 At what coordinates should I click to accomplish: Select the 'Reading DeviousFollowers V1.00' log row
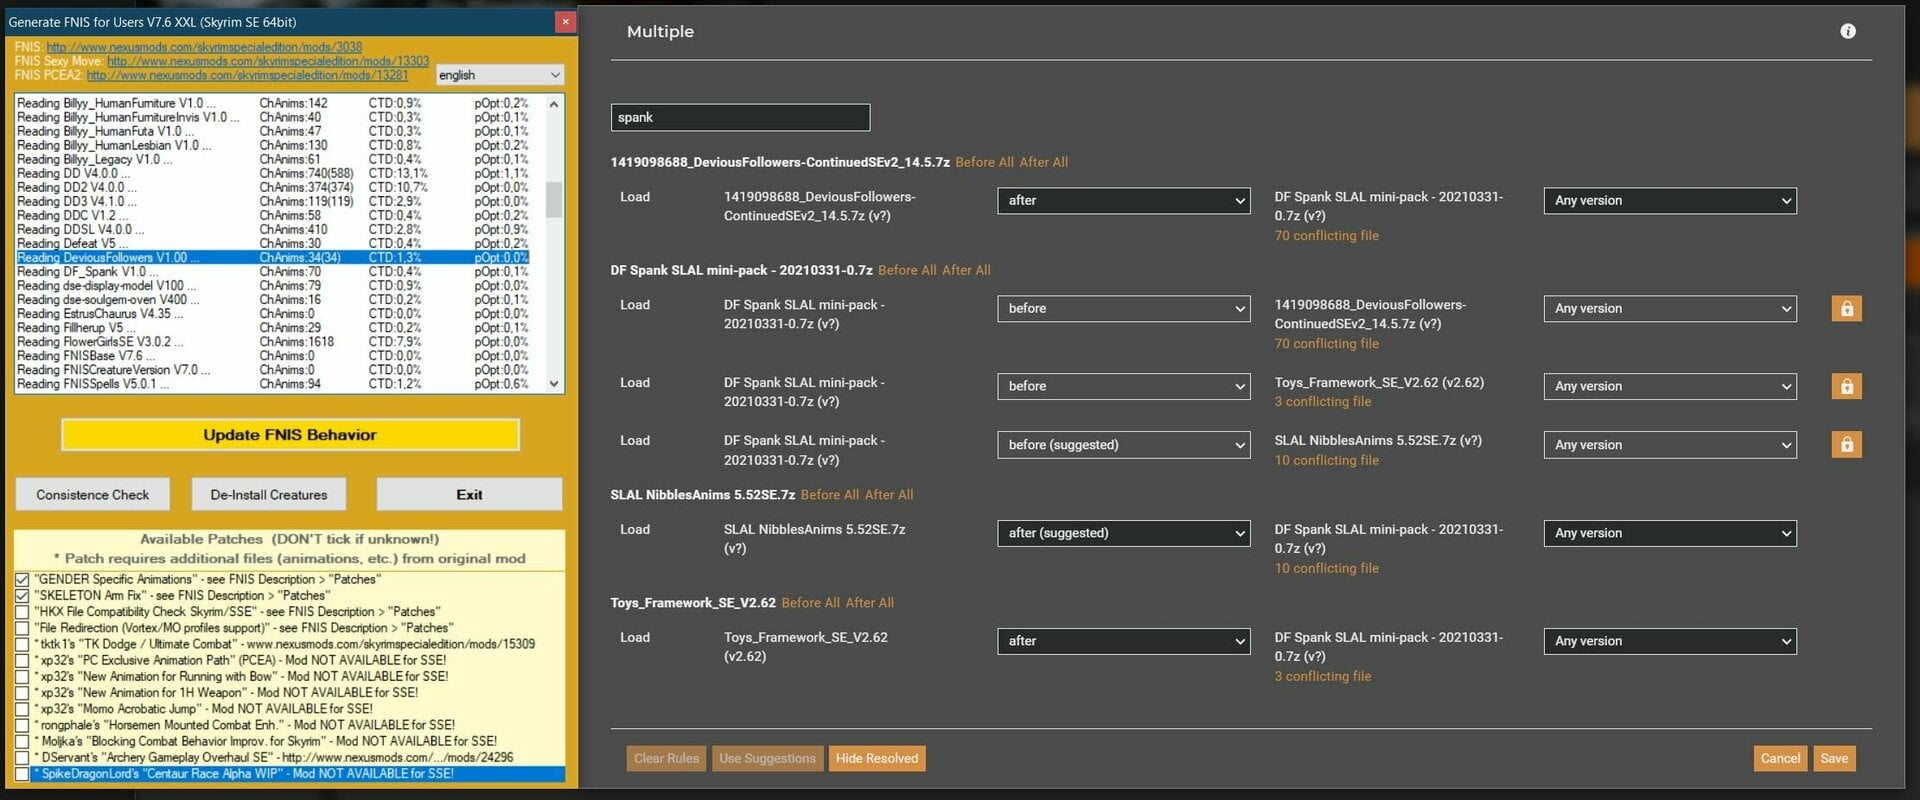(272, 258)
